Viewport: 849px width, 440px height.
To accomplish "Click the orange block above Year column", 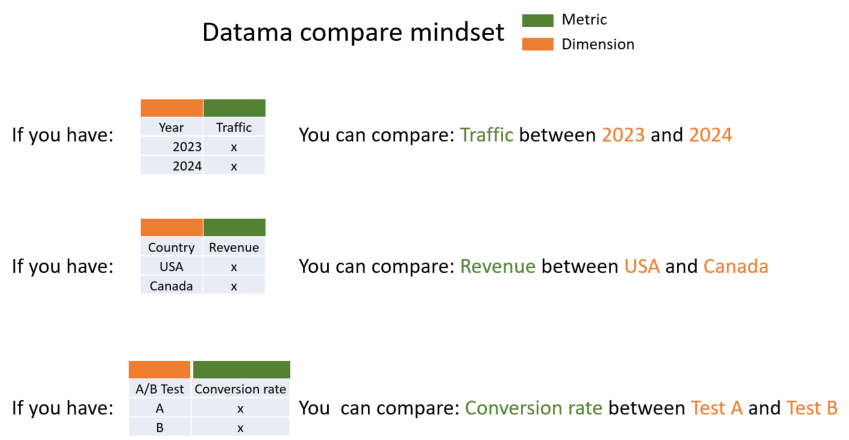I will pos(172,108).
